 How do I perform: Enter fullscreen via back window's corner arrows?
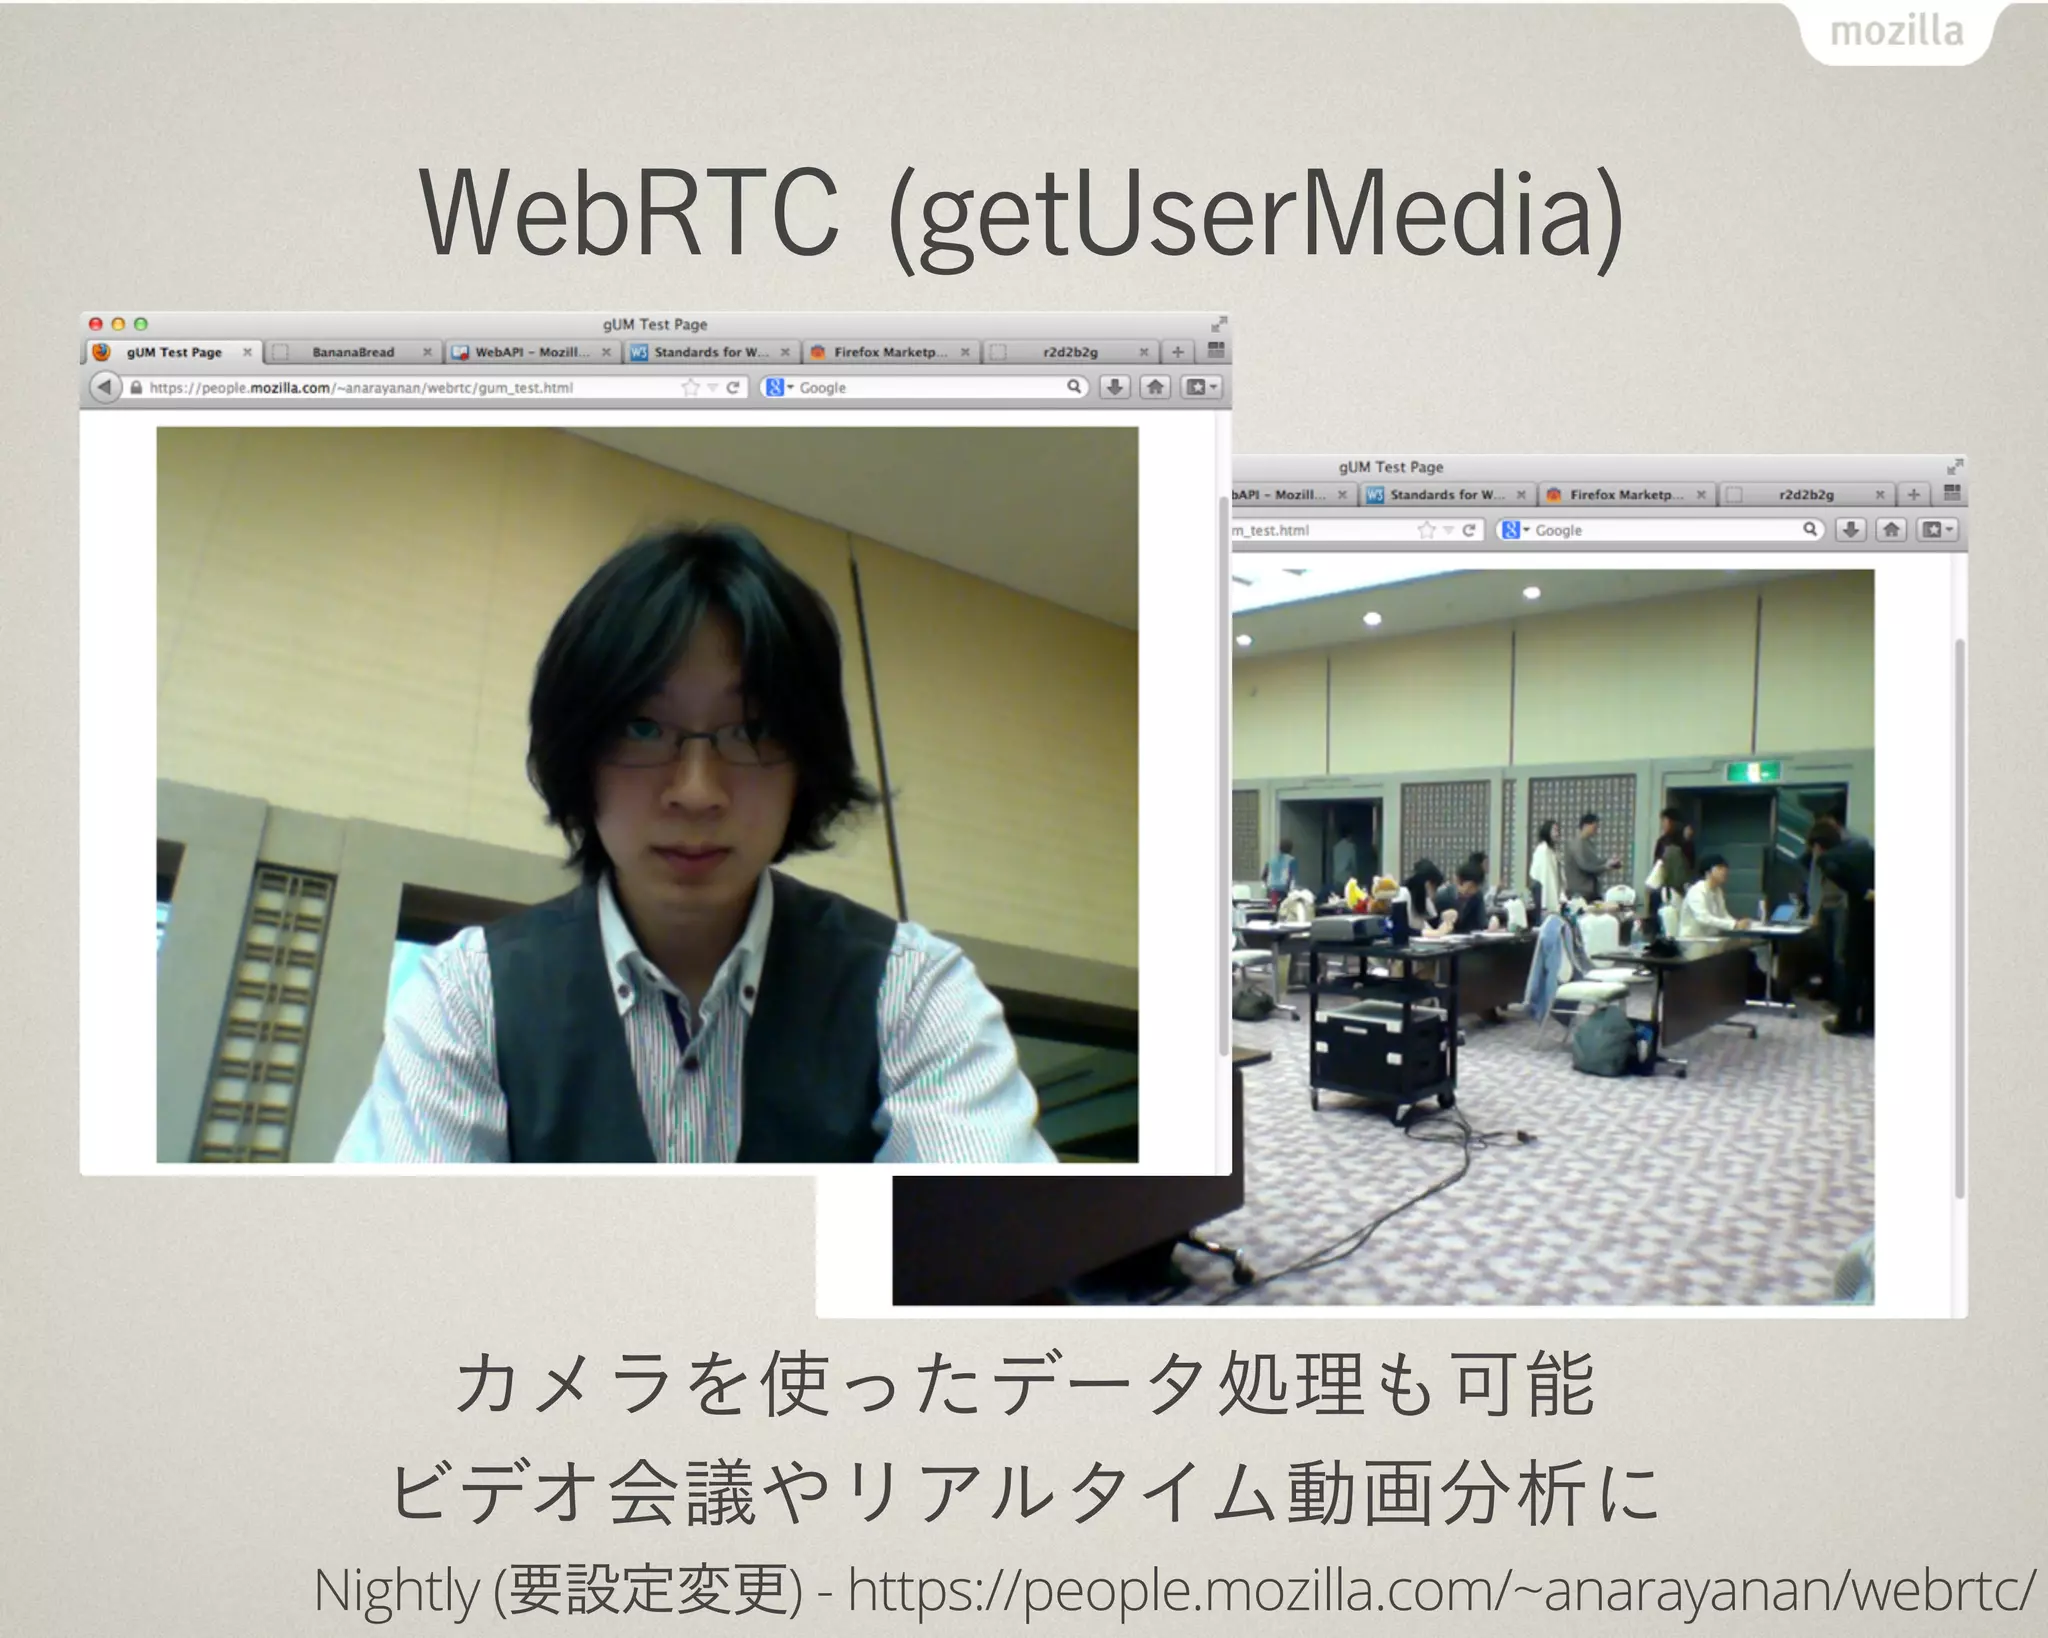click(x=1954, y=467)
